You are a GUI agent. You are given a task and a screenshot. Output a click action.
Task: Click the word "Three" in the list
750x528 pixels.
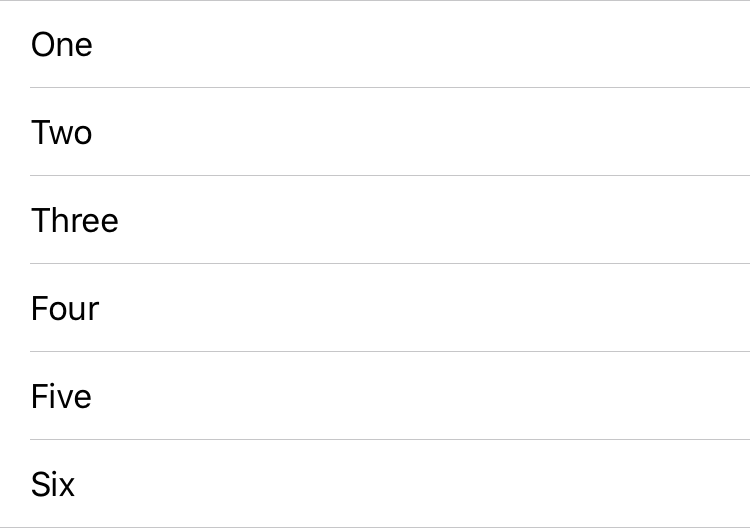click(x=75, y=221)
